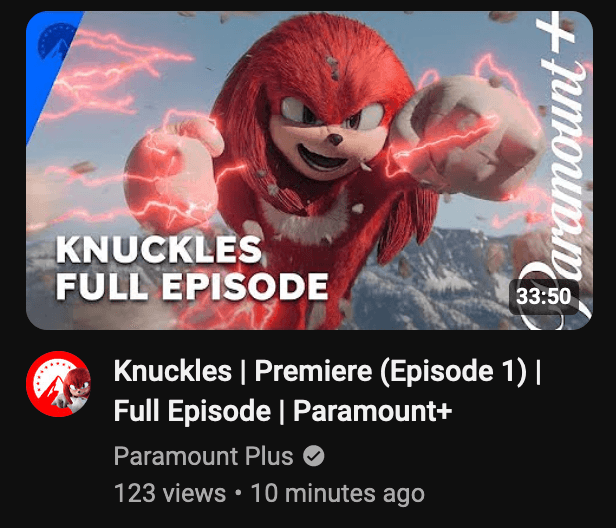Click the '10 minutes ago' timestamp
This screenshot has width=616, height=528.
pos(338,493)
